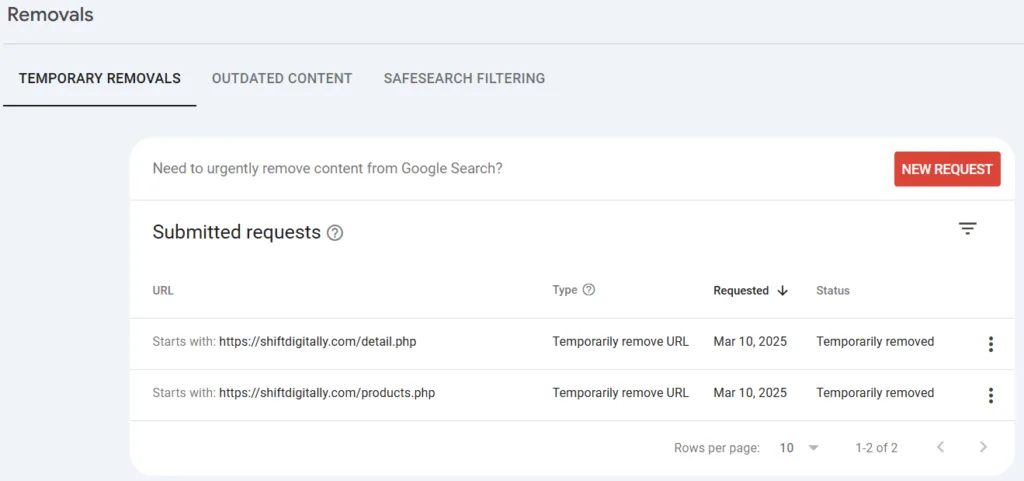Screen dimensions: 1024x481
Task: Click Temporarily removed status for detail.php
Action: coord(875,341)
